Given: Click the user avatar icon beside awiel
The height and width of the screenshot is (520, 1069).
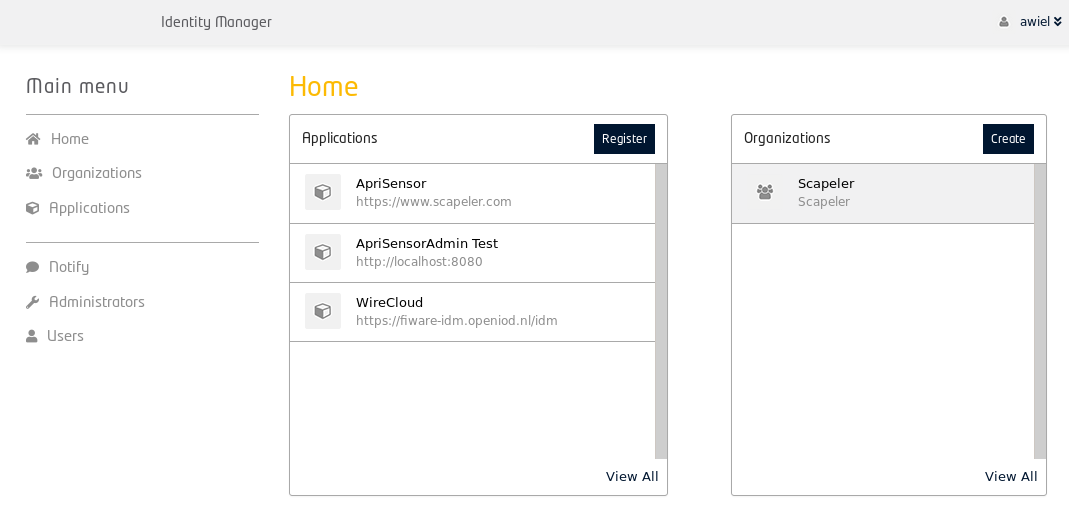Looking at the screenshot, I should pos(1004,22).
